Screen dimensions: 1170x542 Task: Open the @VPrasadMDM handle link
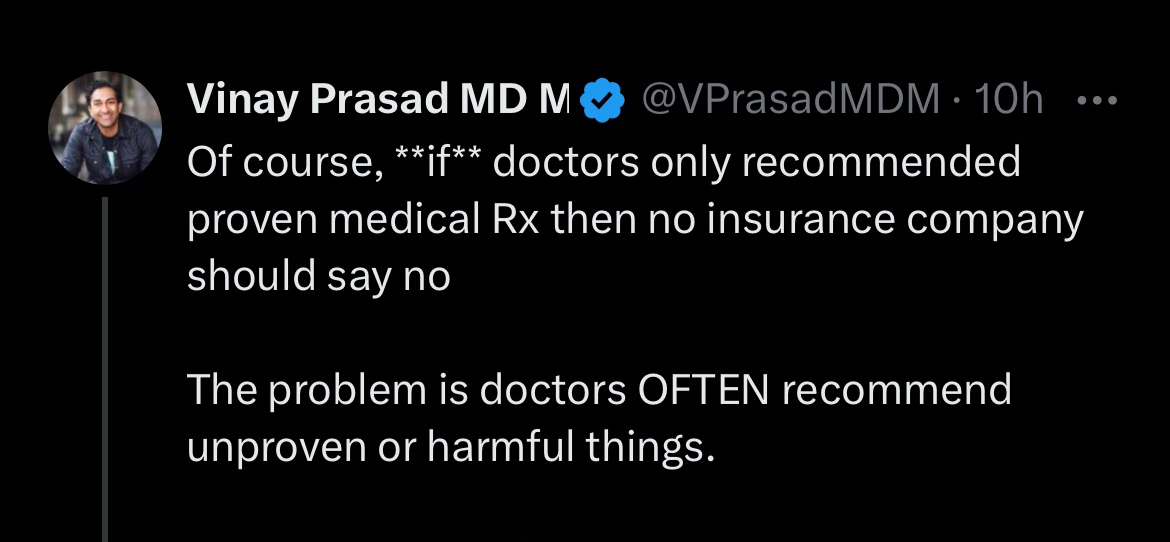(788, 98)
